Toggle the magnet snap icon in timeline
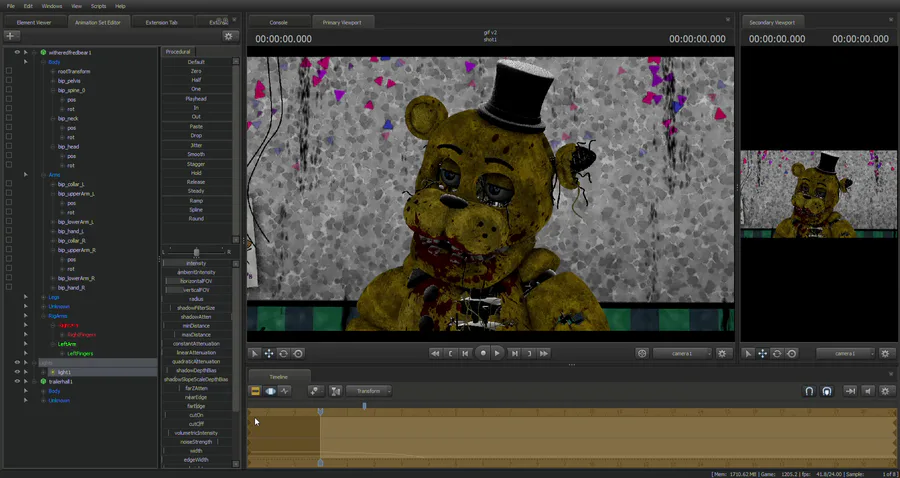 (x=809, y=391)
